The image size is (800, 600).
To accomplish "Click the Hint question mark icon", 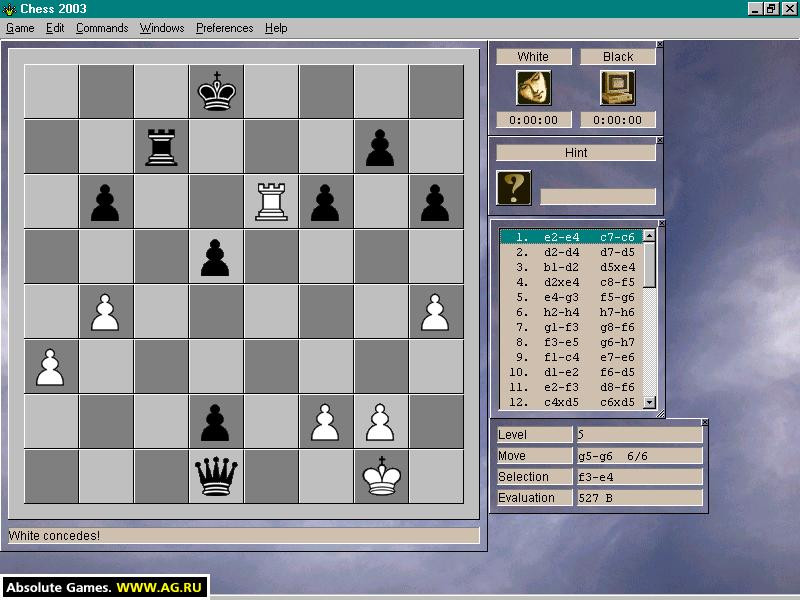I will point(514,188).
